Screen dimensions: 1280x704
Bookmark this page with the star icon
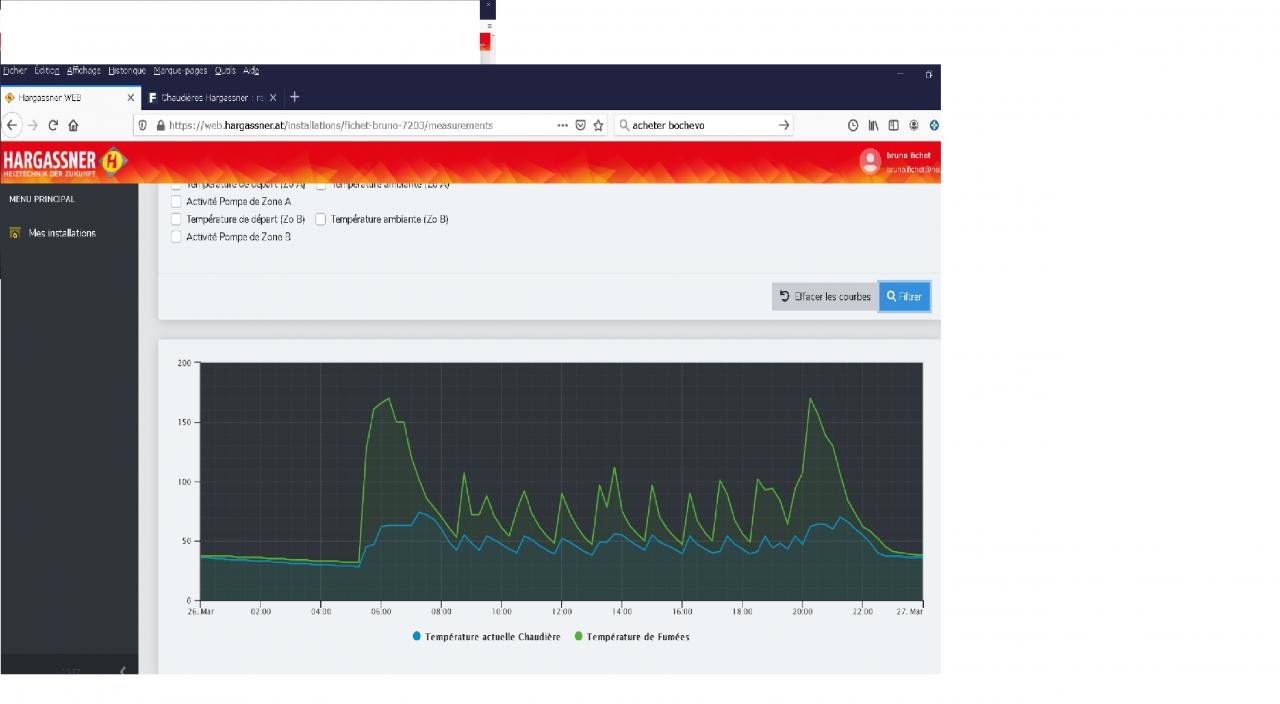tap(598, 125)
